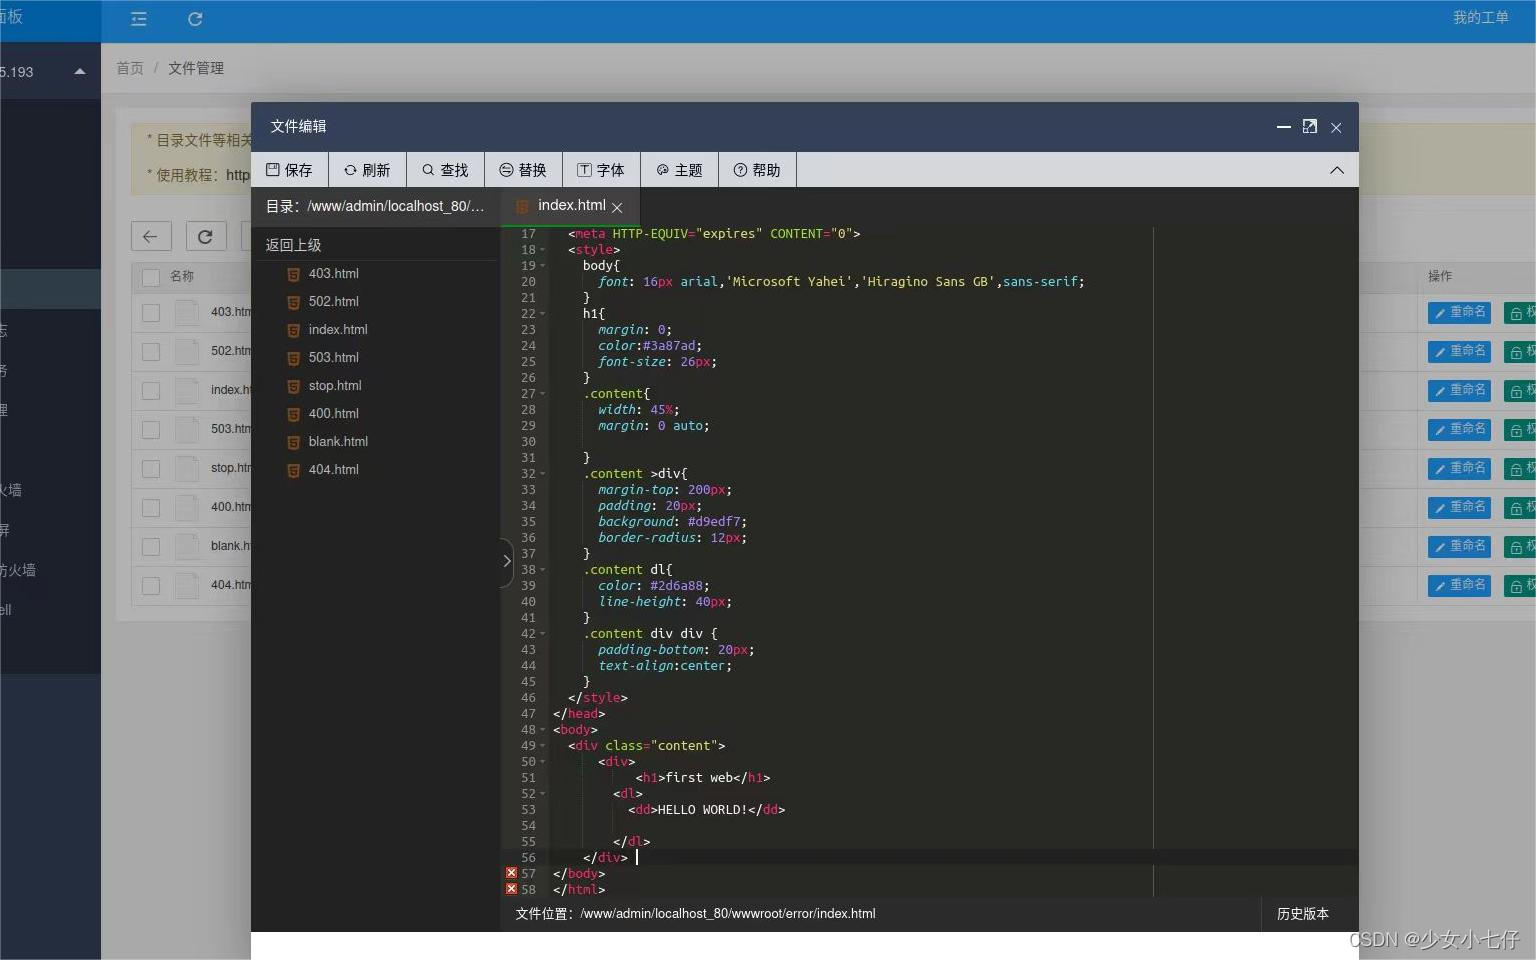The height and width of the screenshot is (960, 1536).
Task: Fold code block at line 27 .content
Action: (x=542, y=394)
